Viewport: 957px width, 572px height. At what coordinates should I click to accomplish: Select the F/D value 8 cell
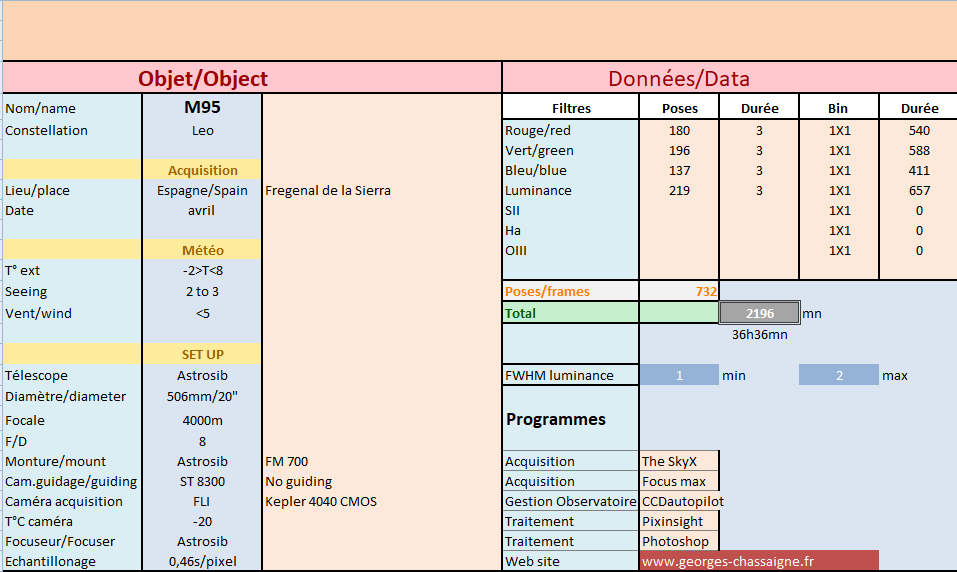pyautogui.click(x=202, y=441)
